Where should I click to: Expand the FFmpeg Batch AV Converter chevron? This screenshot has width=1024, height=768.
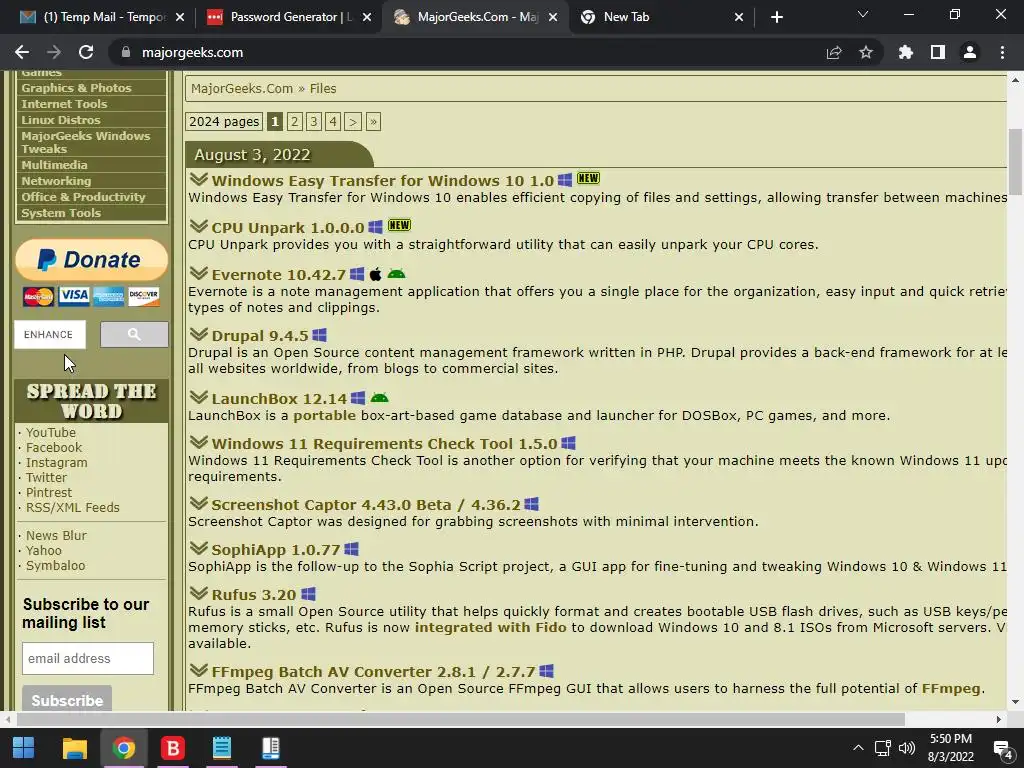199,670
